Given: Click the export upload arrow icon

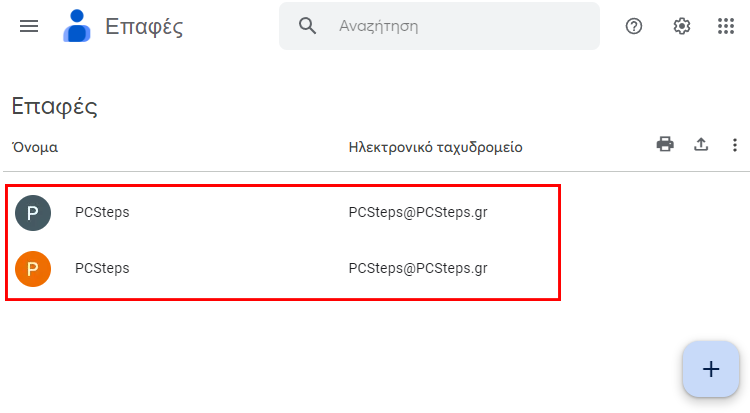Looking at the screenshot, I should 701,144.
